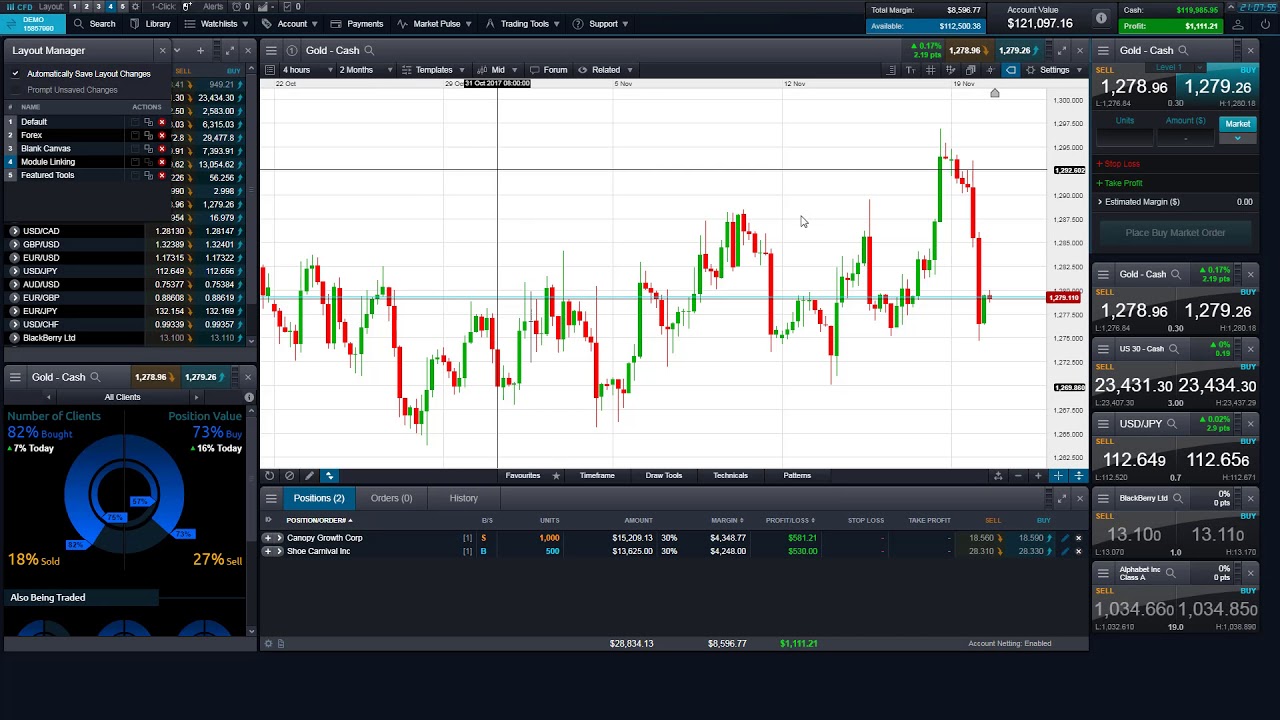Expand the USD/CAD watchlist row
The height and width of the screenshot is (720, 1280).
[15, 231]
